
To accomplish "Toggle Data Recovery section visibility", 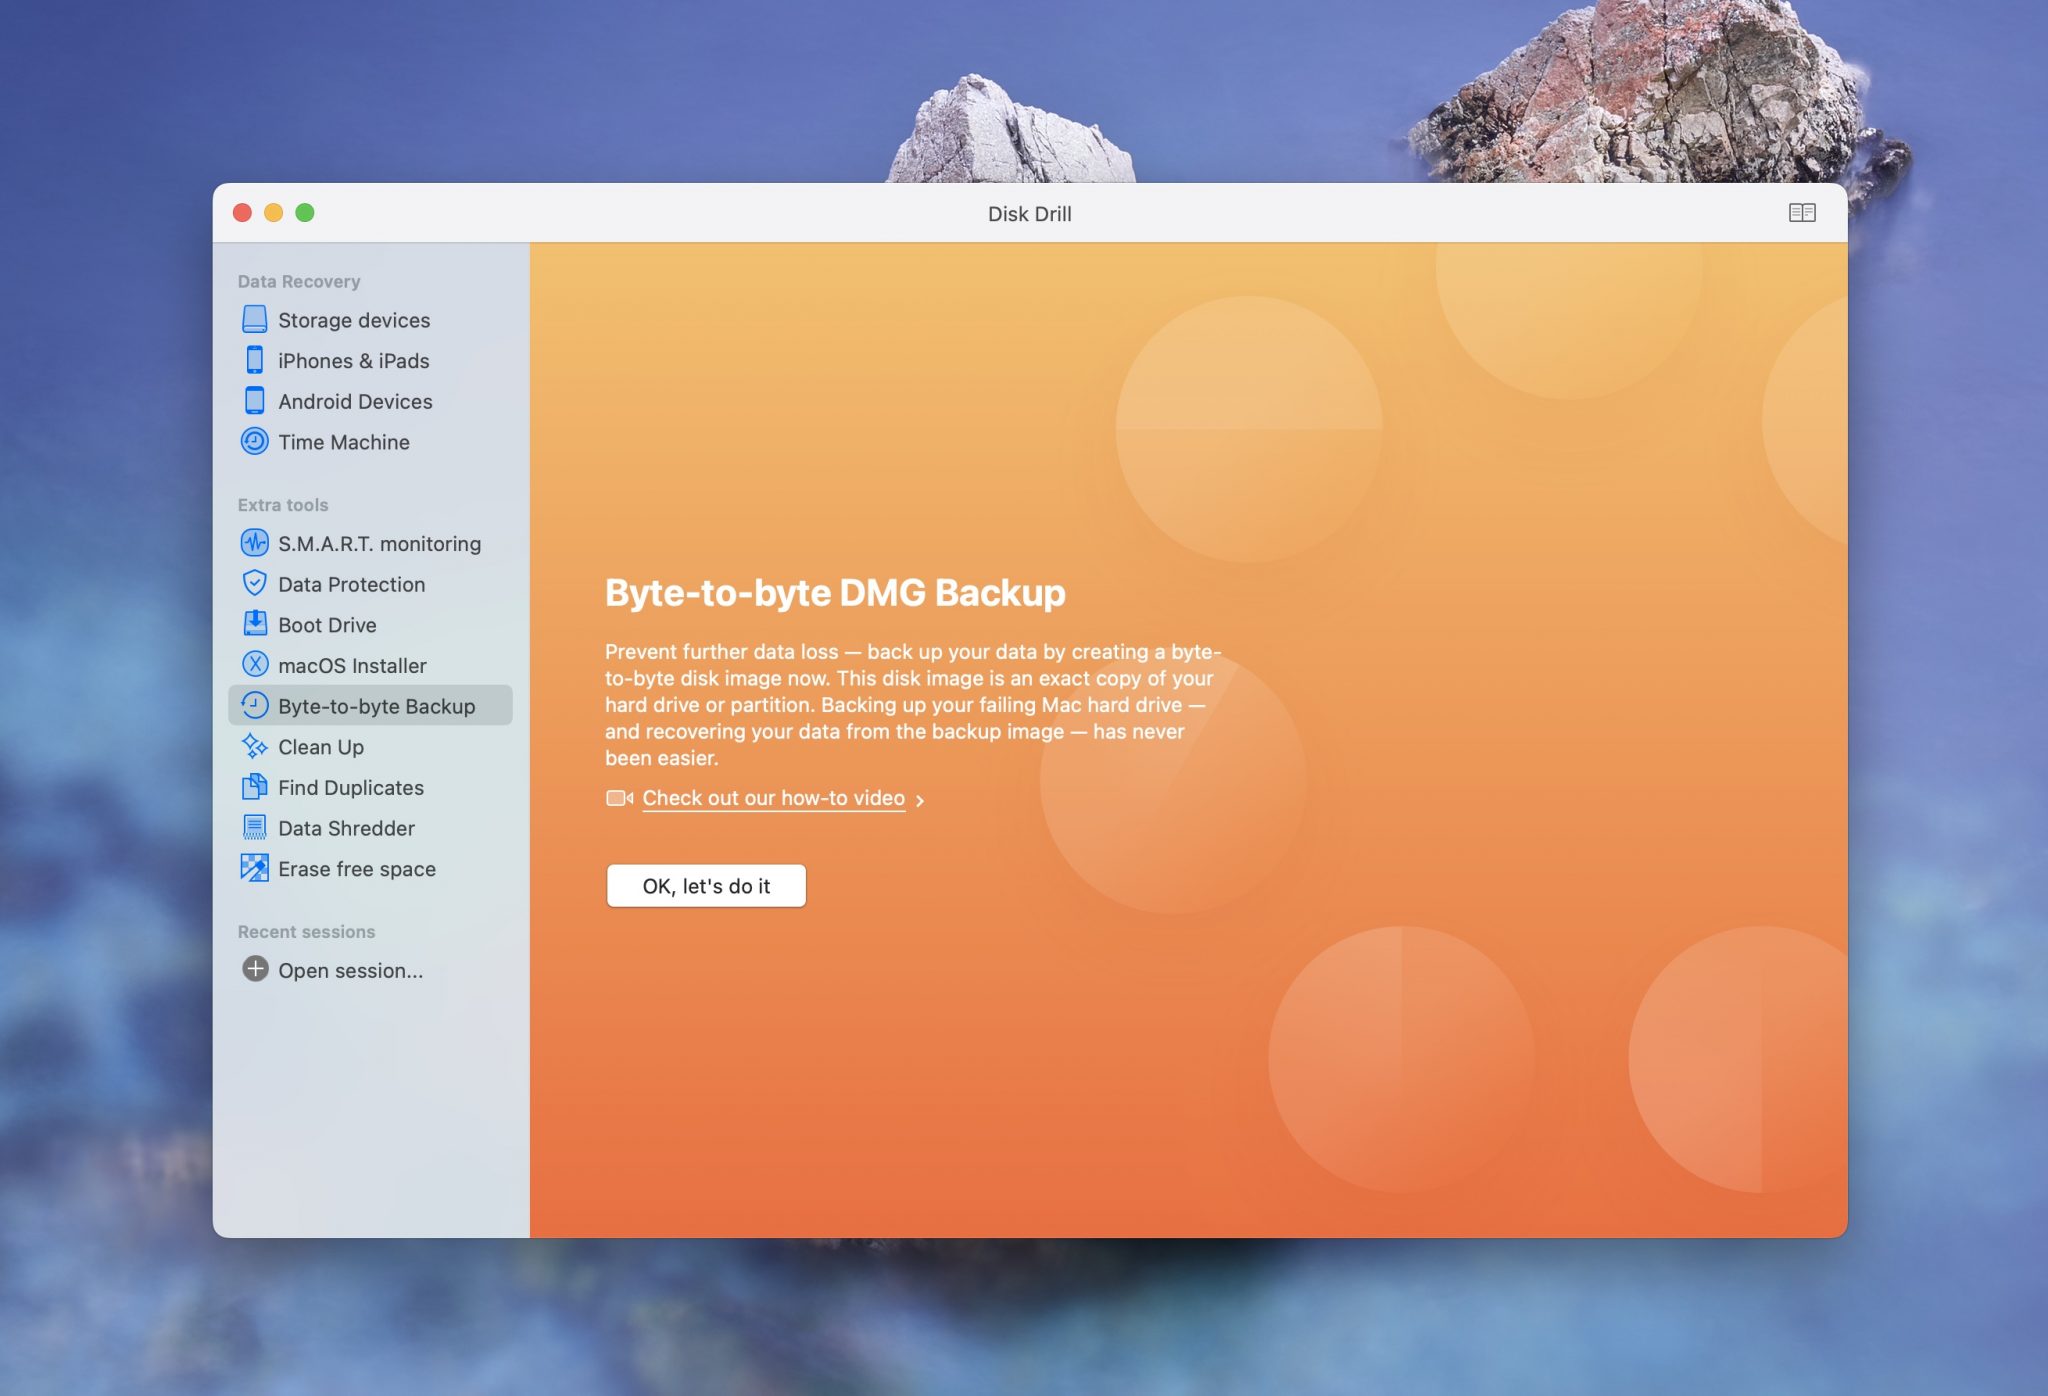I will click(x=297, y=280).
